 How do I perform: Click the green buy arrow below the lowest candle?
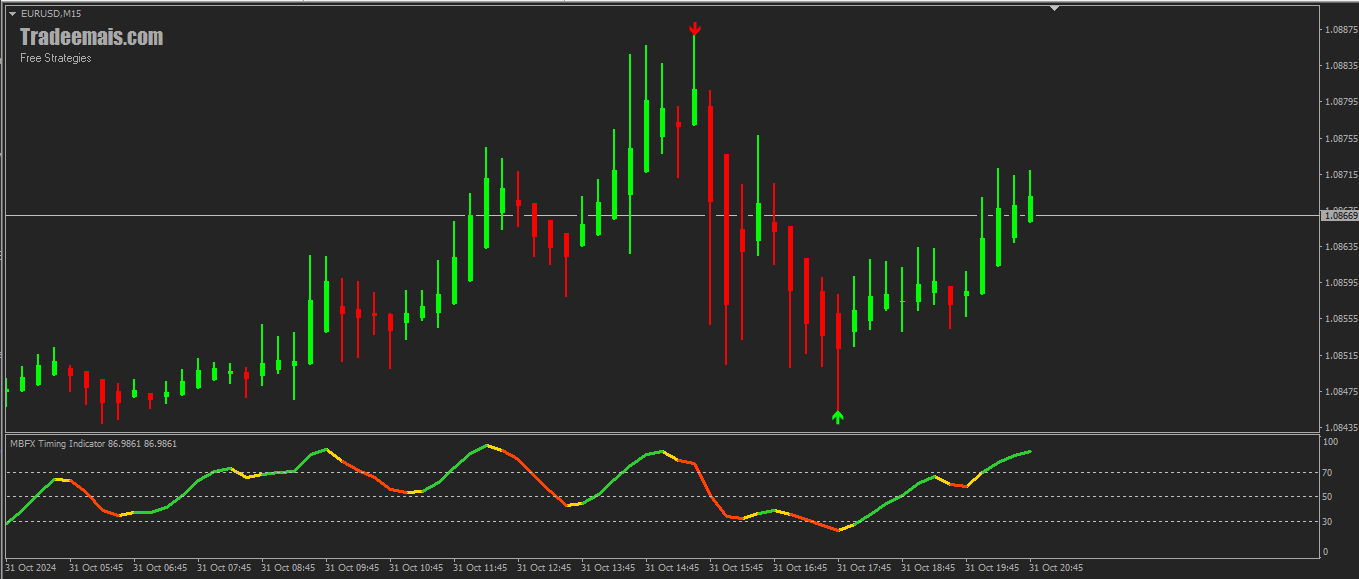pos(838,417)
